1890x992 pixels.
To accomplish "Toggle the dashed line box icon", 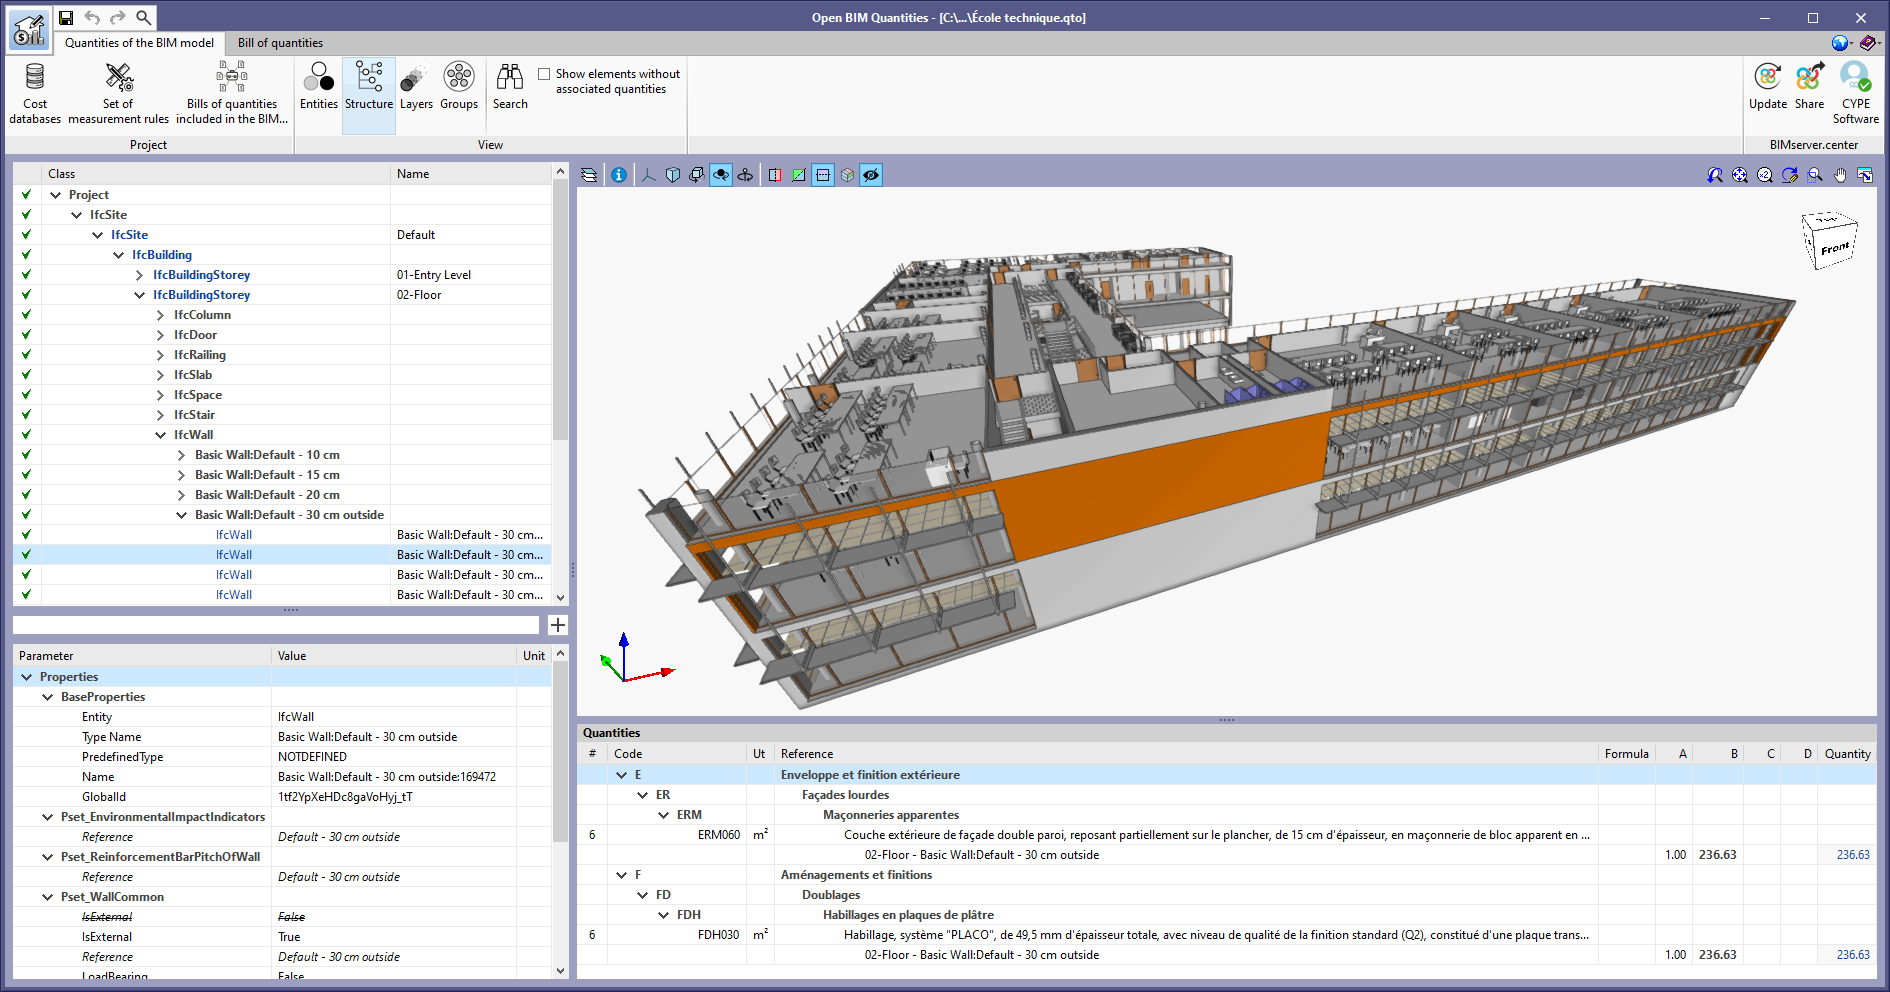I will 823,175.
